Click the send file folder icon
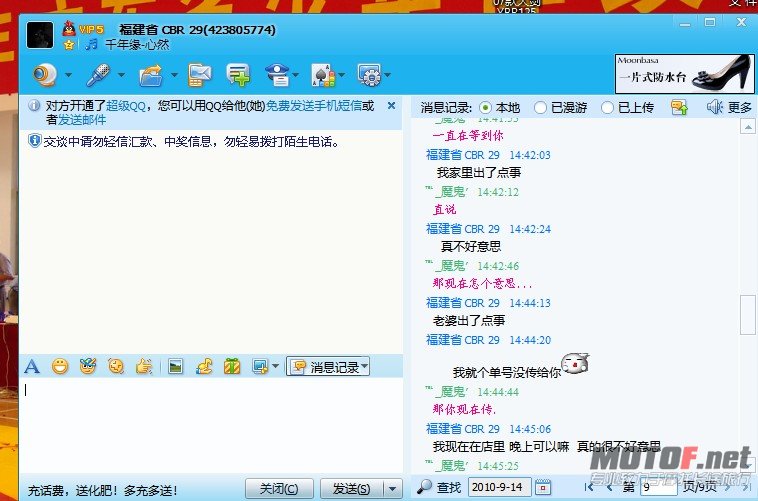The width and height of the screenshot is (758, 501). 151,75
